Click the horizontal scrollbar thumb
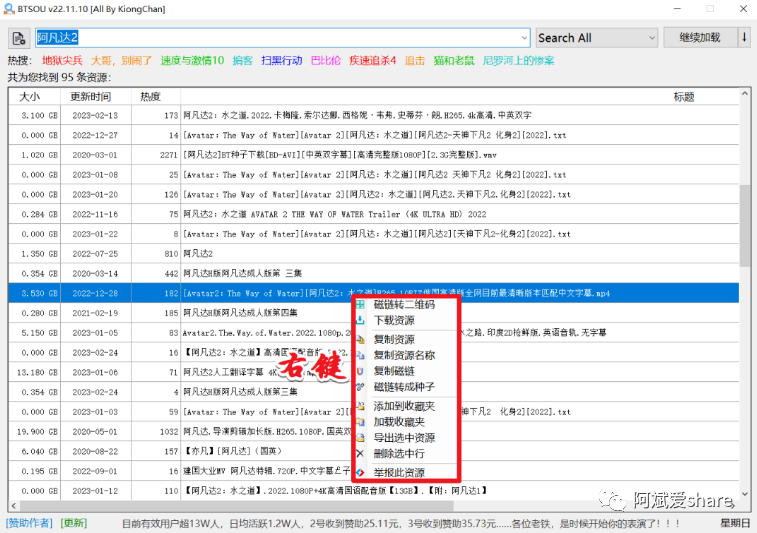This screenshot has height=533, width=757. coord(237,505)
